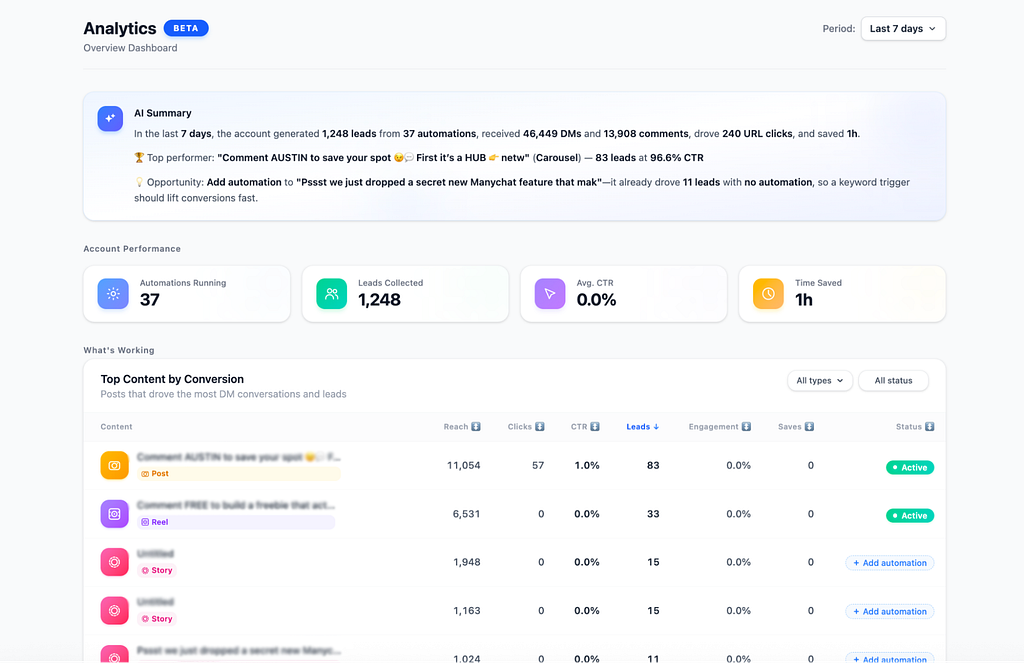Sort by the Engagement column header
1024x663 pixels.
click(720, 427)
